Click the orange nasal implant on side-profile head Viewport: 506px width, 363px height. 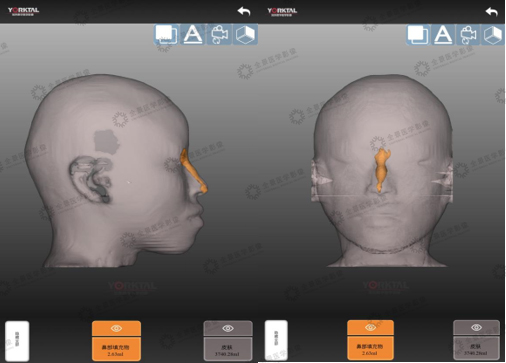tap(194, 173)
